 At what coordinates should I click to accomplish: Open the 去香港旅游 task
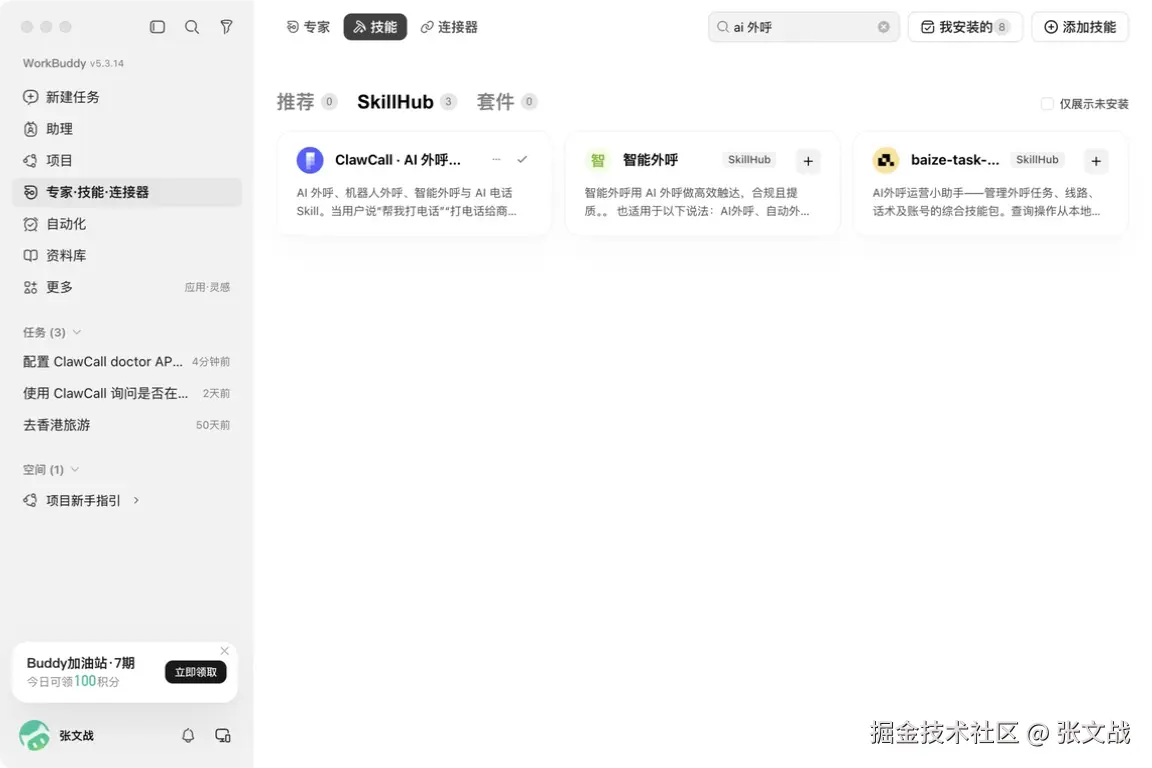(127, 425)
